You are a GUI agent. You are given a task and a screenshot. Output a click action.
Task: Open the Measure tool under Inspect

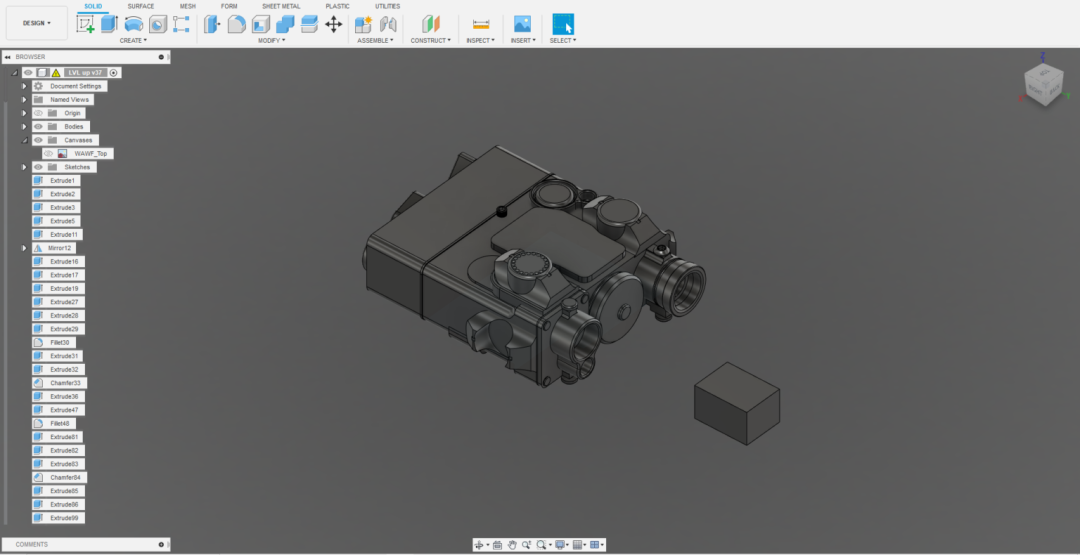(x=481, y=24)
